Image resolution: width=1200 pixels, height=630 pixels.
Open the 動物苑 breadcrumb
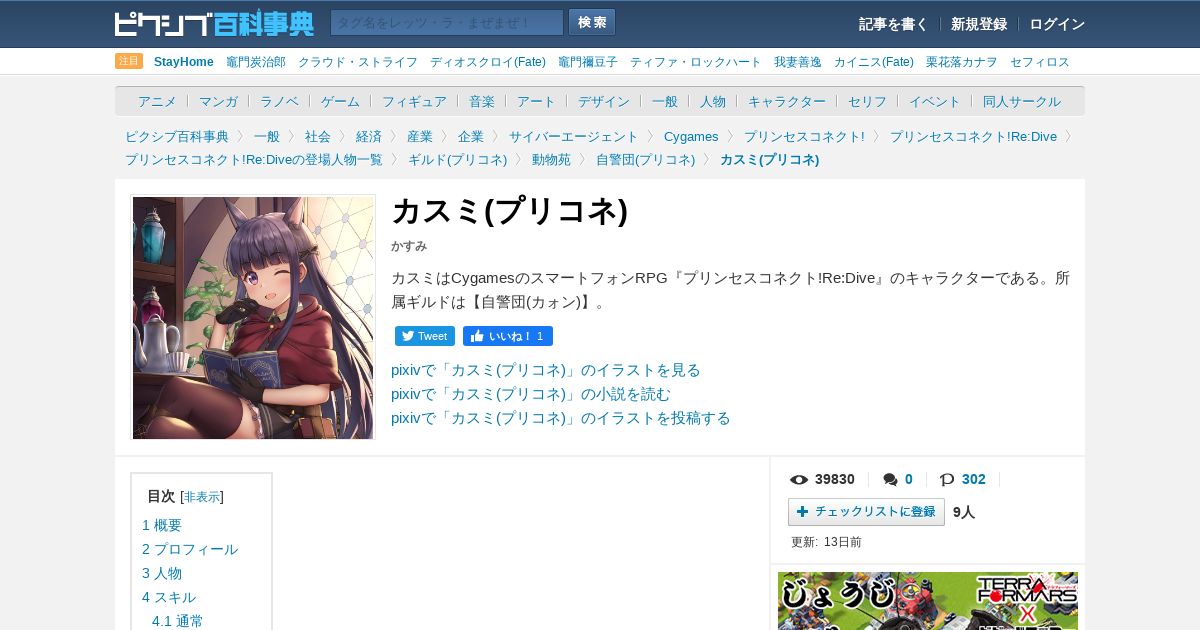[552, 160]
